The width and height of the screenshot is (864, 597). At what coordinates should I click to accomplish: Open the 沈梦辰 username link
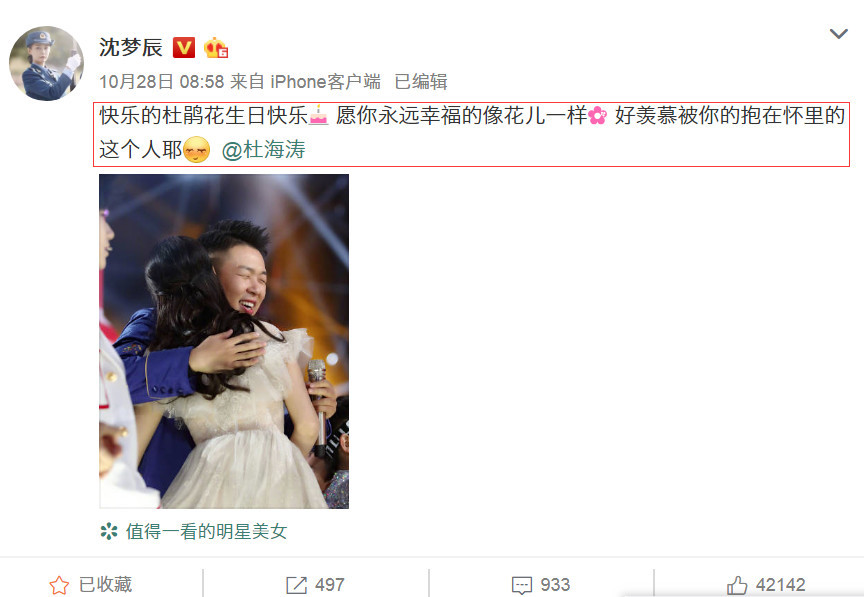point(131,47)
